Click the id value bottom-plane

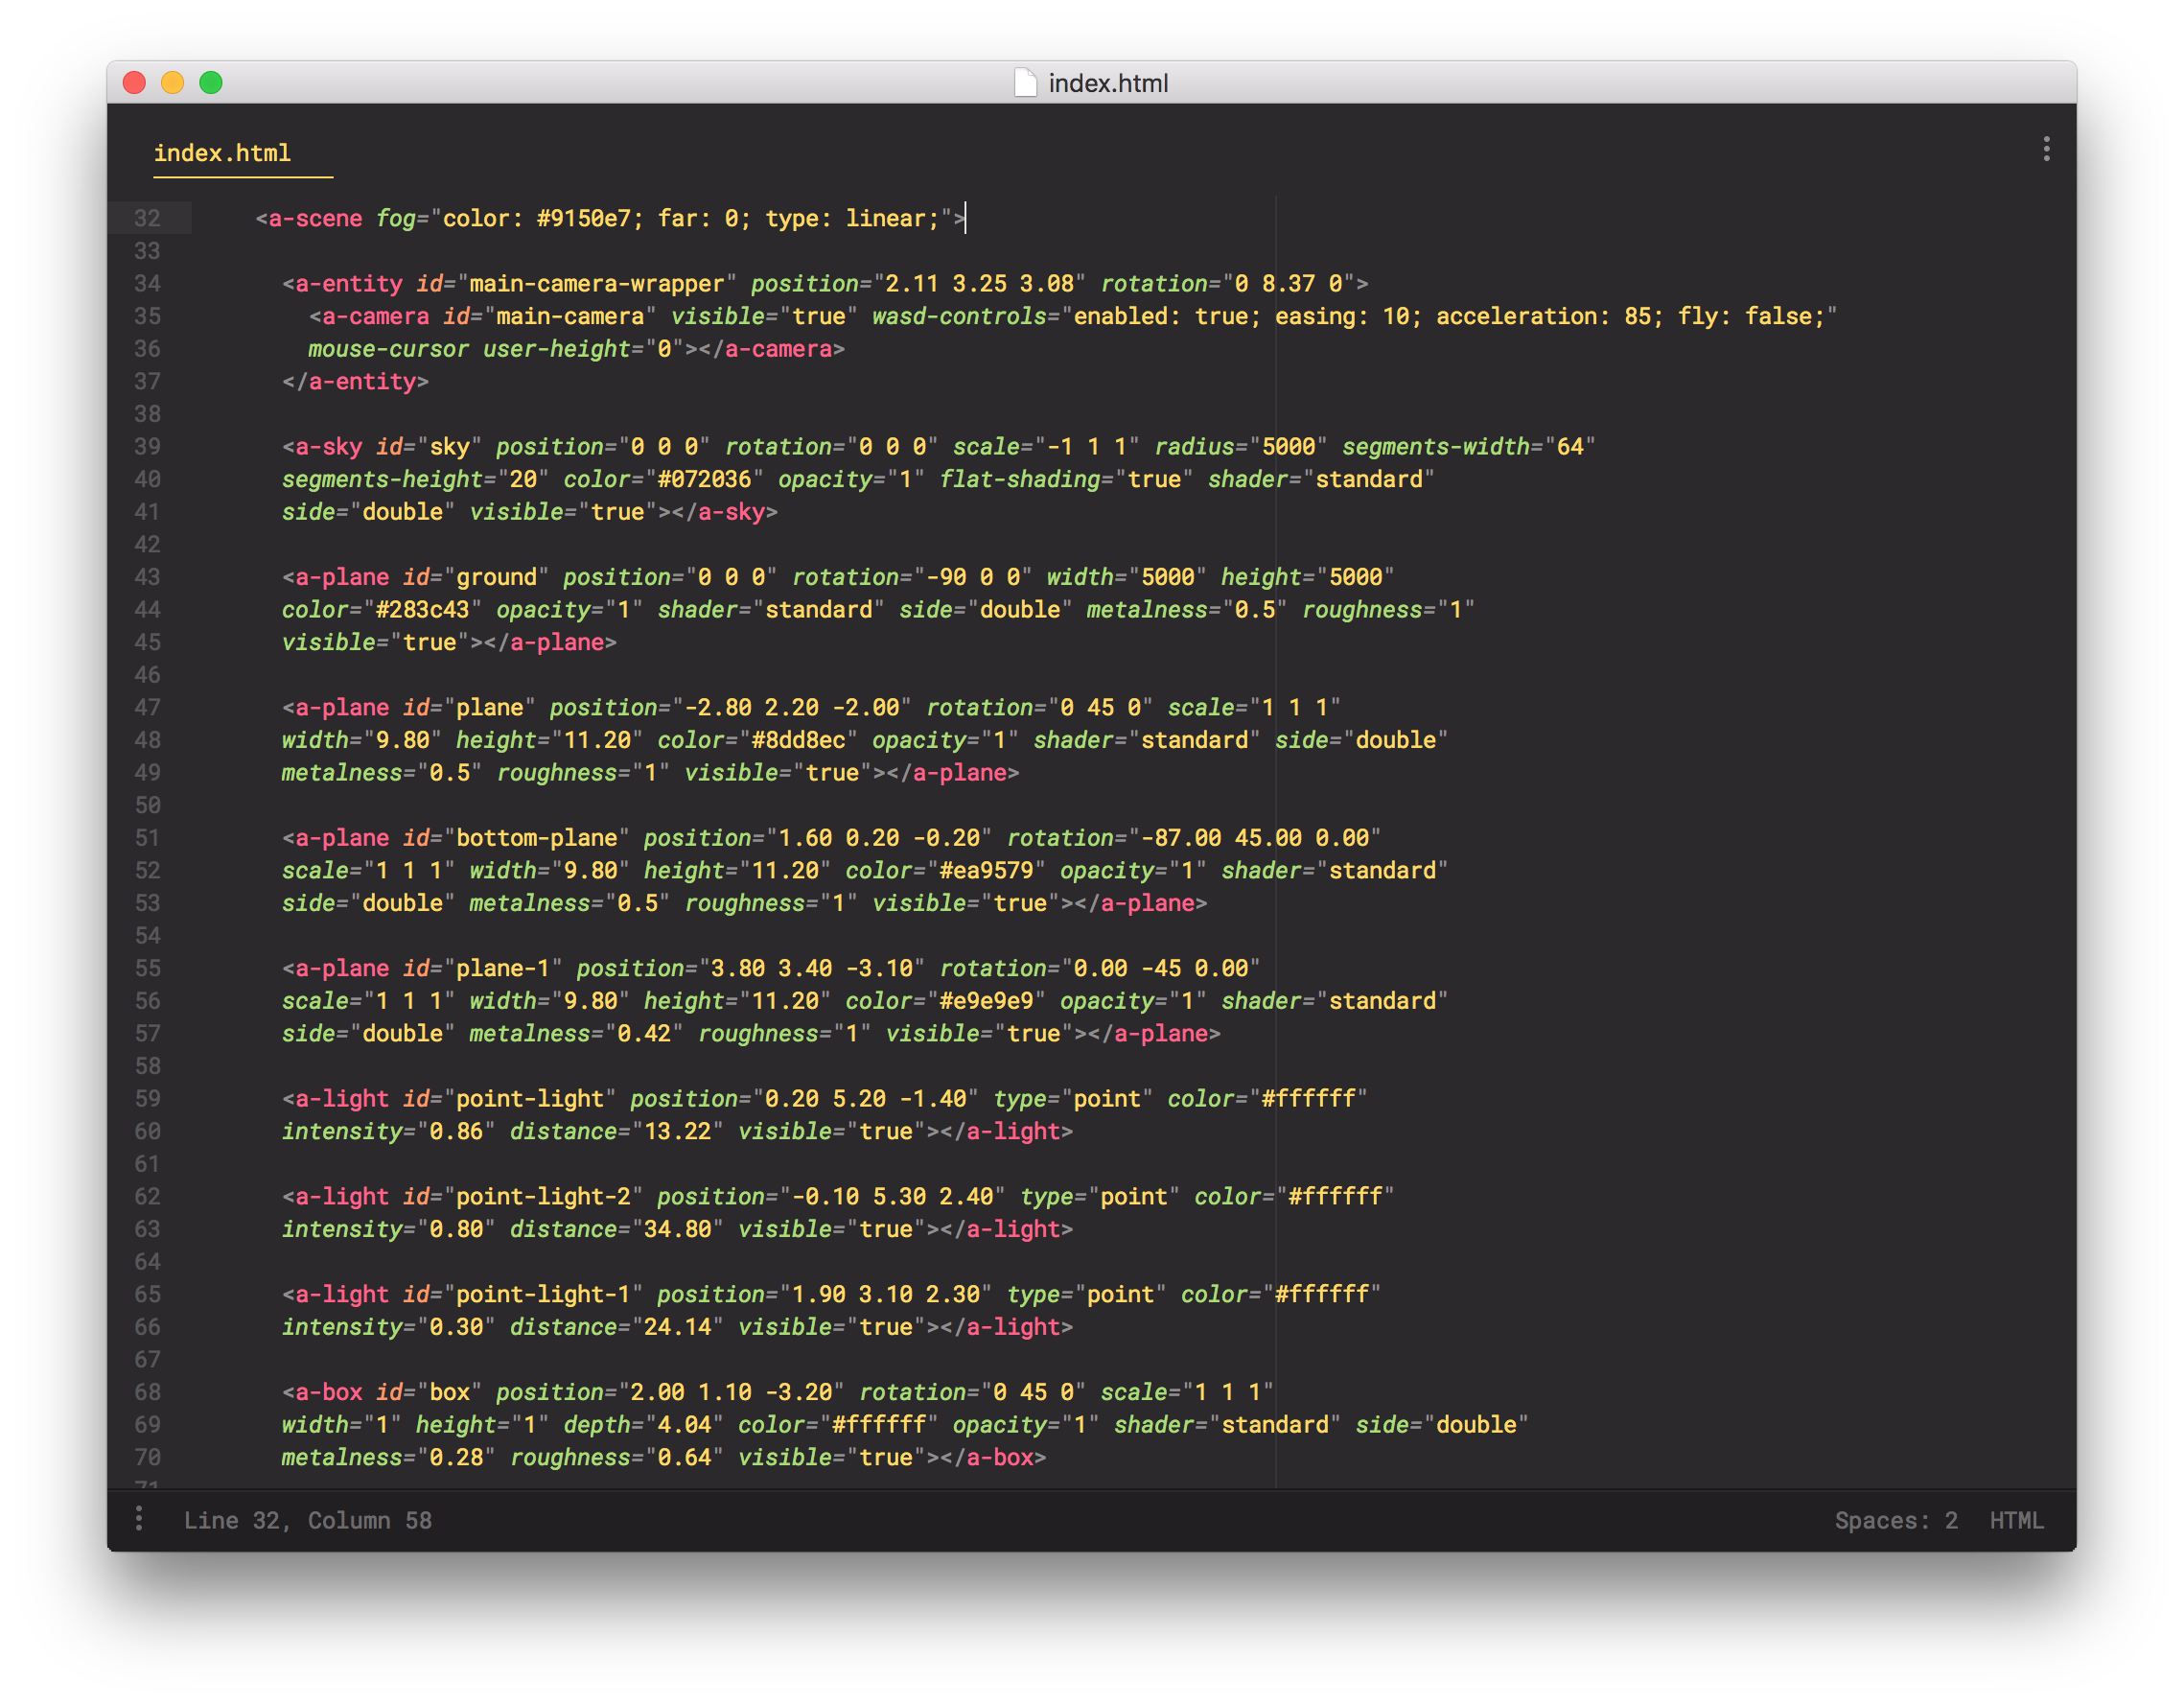point(537,838)
